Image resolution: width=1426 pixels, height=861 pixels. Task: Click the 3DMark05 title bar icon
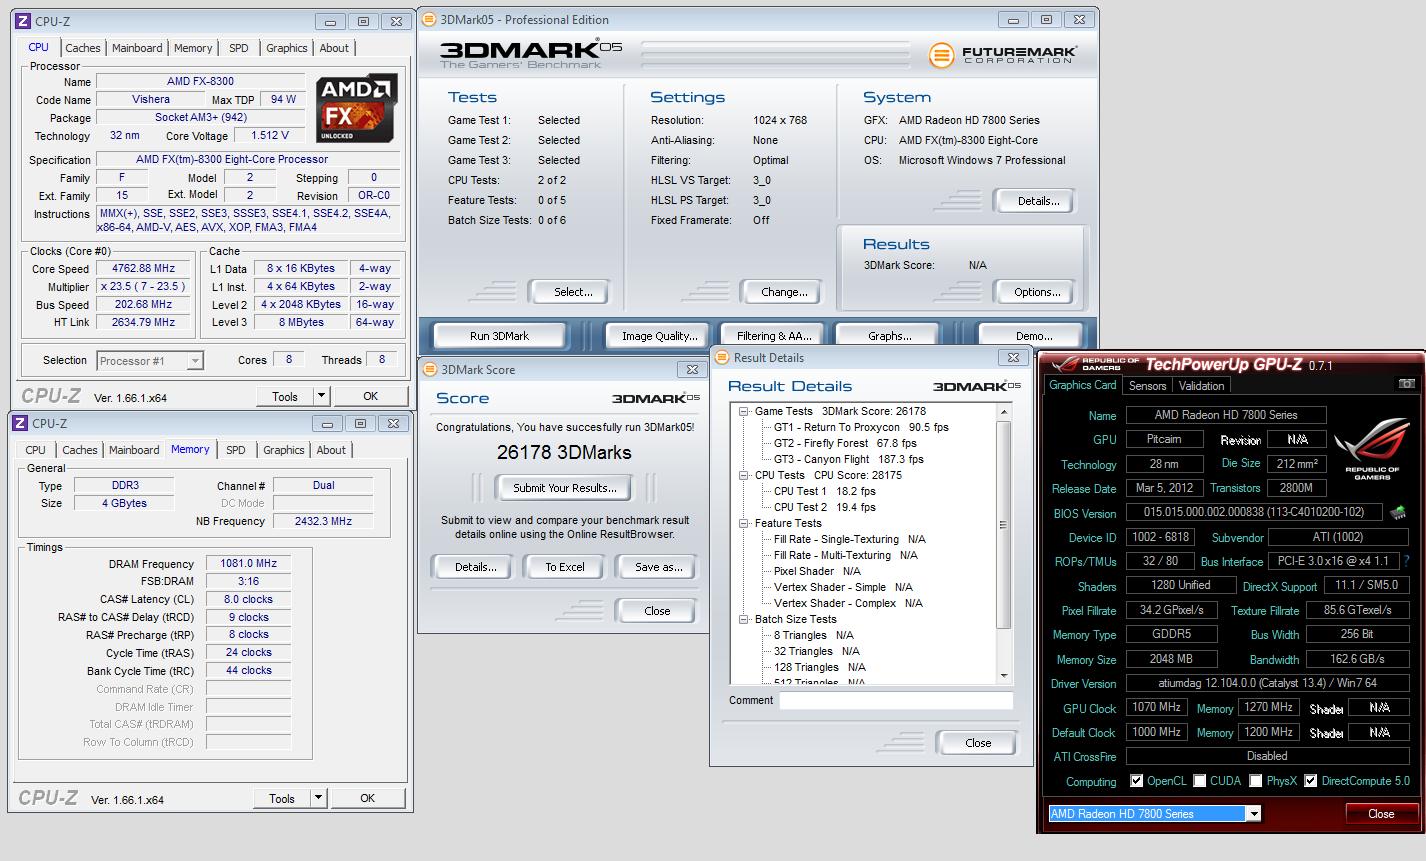point(429,19)
